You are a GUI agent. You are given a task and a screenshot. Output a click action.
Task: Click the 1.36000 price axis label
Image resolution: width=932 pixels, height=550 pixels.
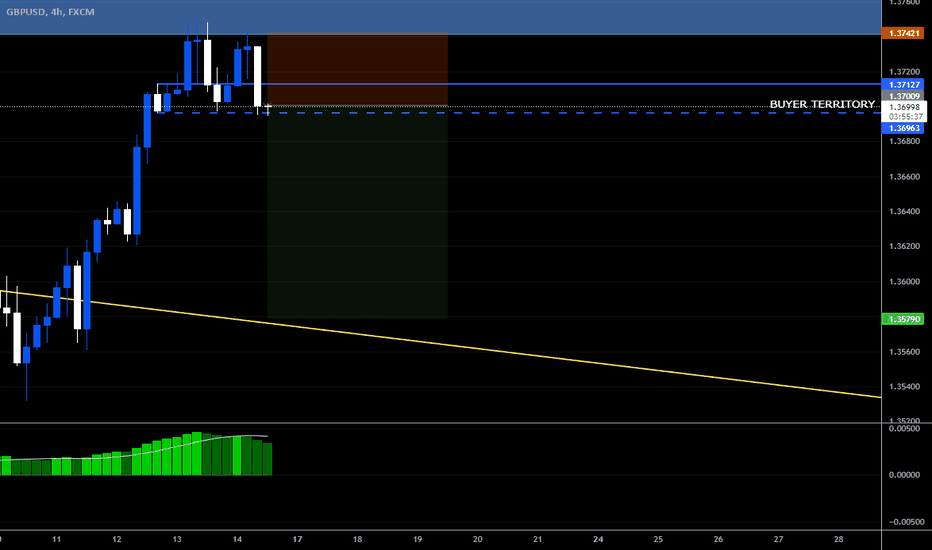point(904,282)
